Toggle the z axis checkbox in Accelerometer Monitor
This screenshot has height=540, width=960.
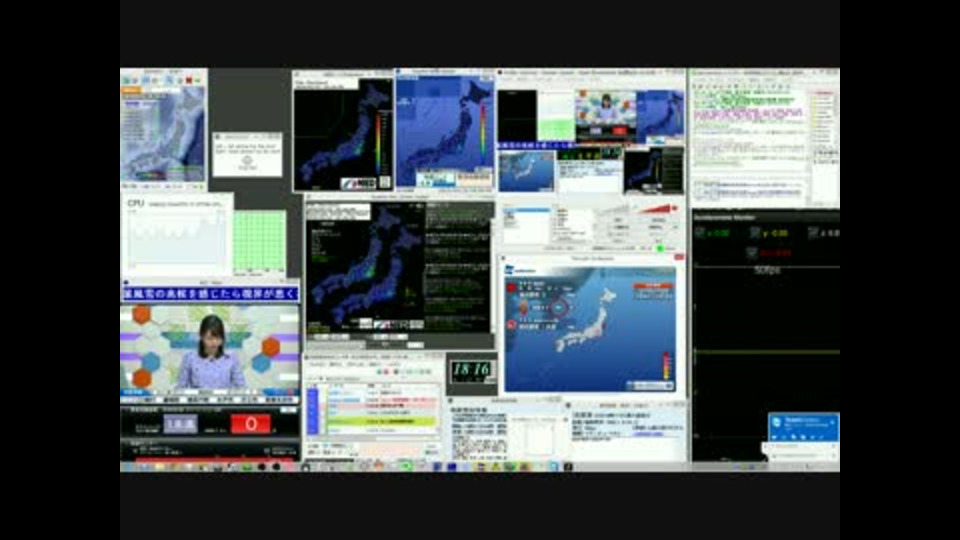pos(813,233)
